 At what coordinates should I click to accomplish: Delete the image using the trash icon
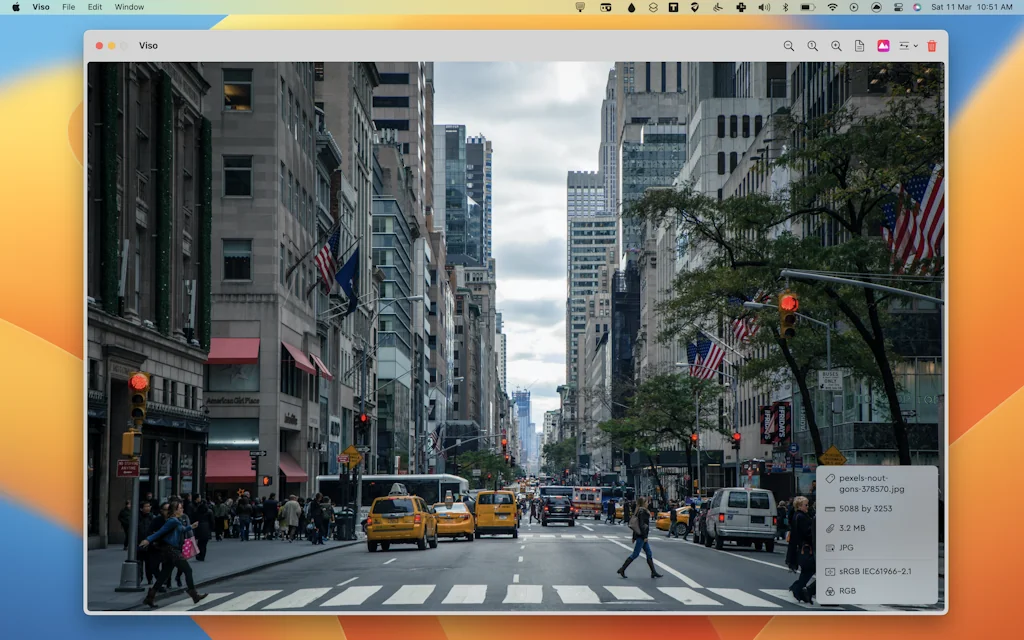930,45
